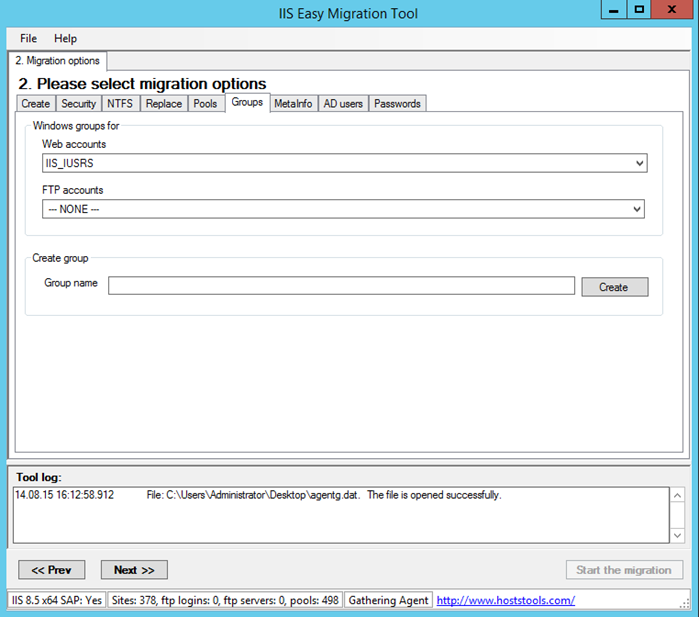
Task: Select the '2. Migration options' tab
Action: [58, 61]
